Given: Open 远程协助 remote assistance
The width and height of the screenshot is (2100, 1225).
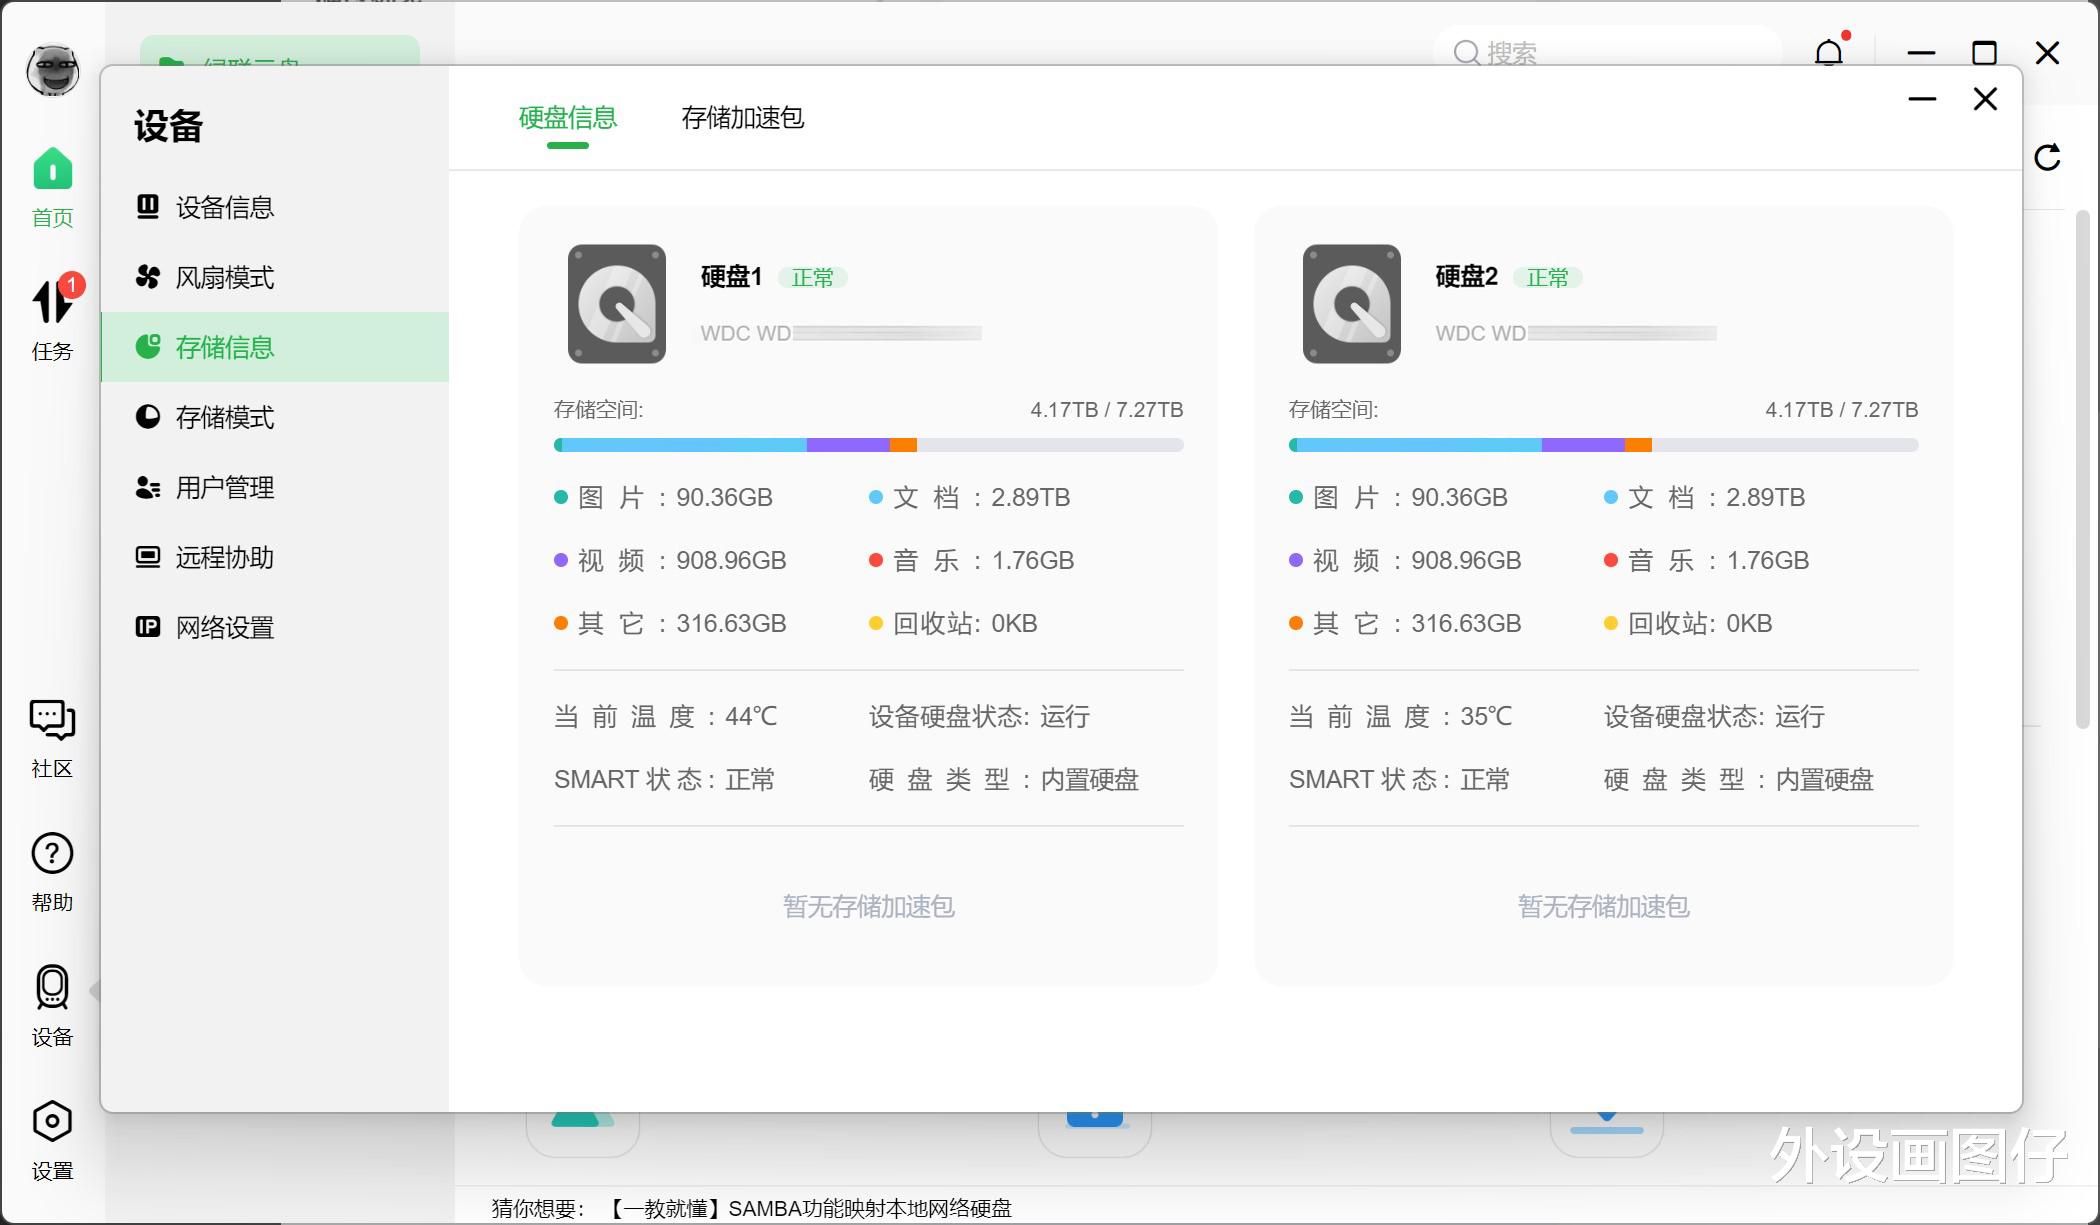Looking at the screenshot, I should [x=224, y=558].
